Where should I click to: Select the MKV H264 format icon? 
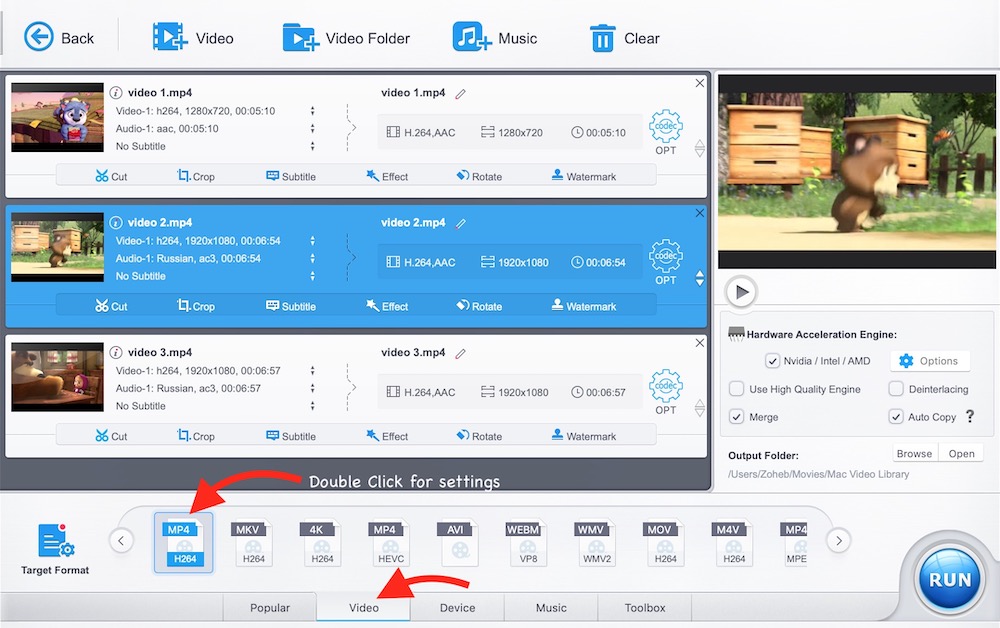pyautogui.click(x=252, y=543)
